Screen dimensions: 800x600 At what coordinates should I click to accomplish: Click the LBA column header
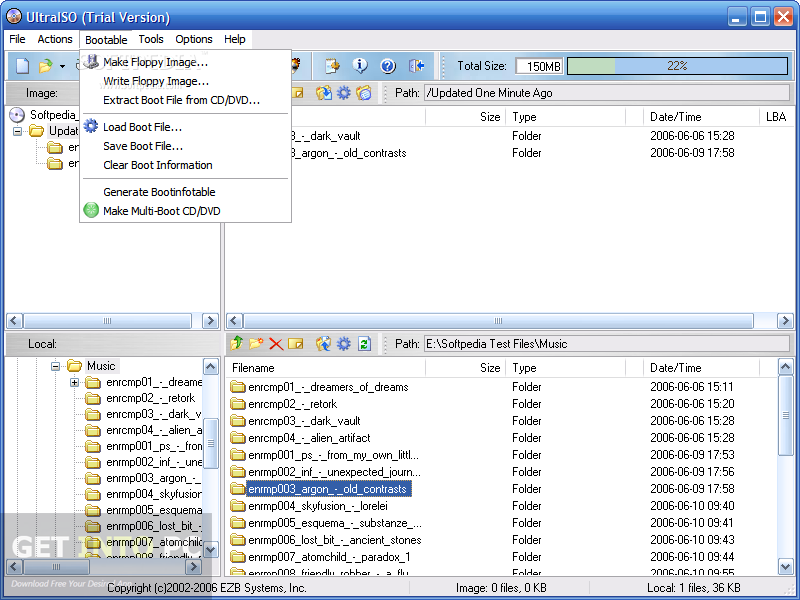(777, 117)
